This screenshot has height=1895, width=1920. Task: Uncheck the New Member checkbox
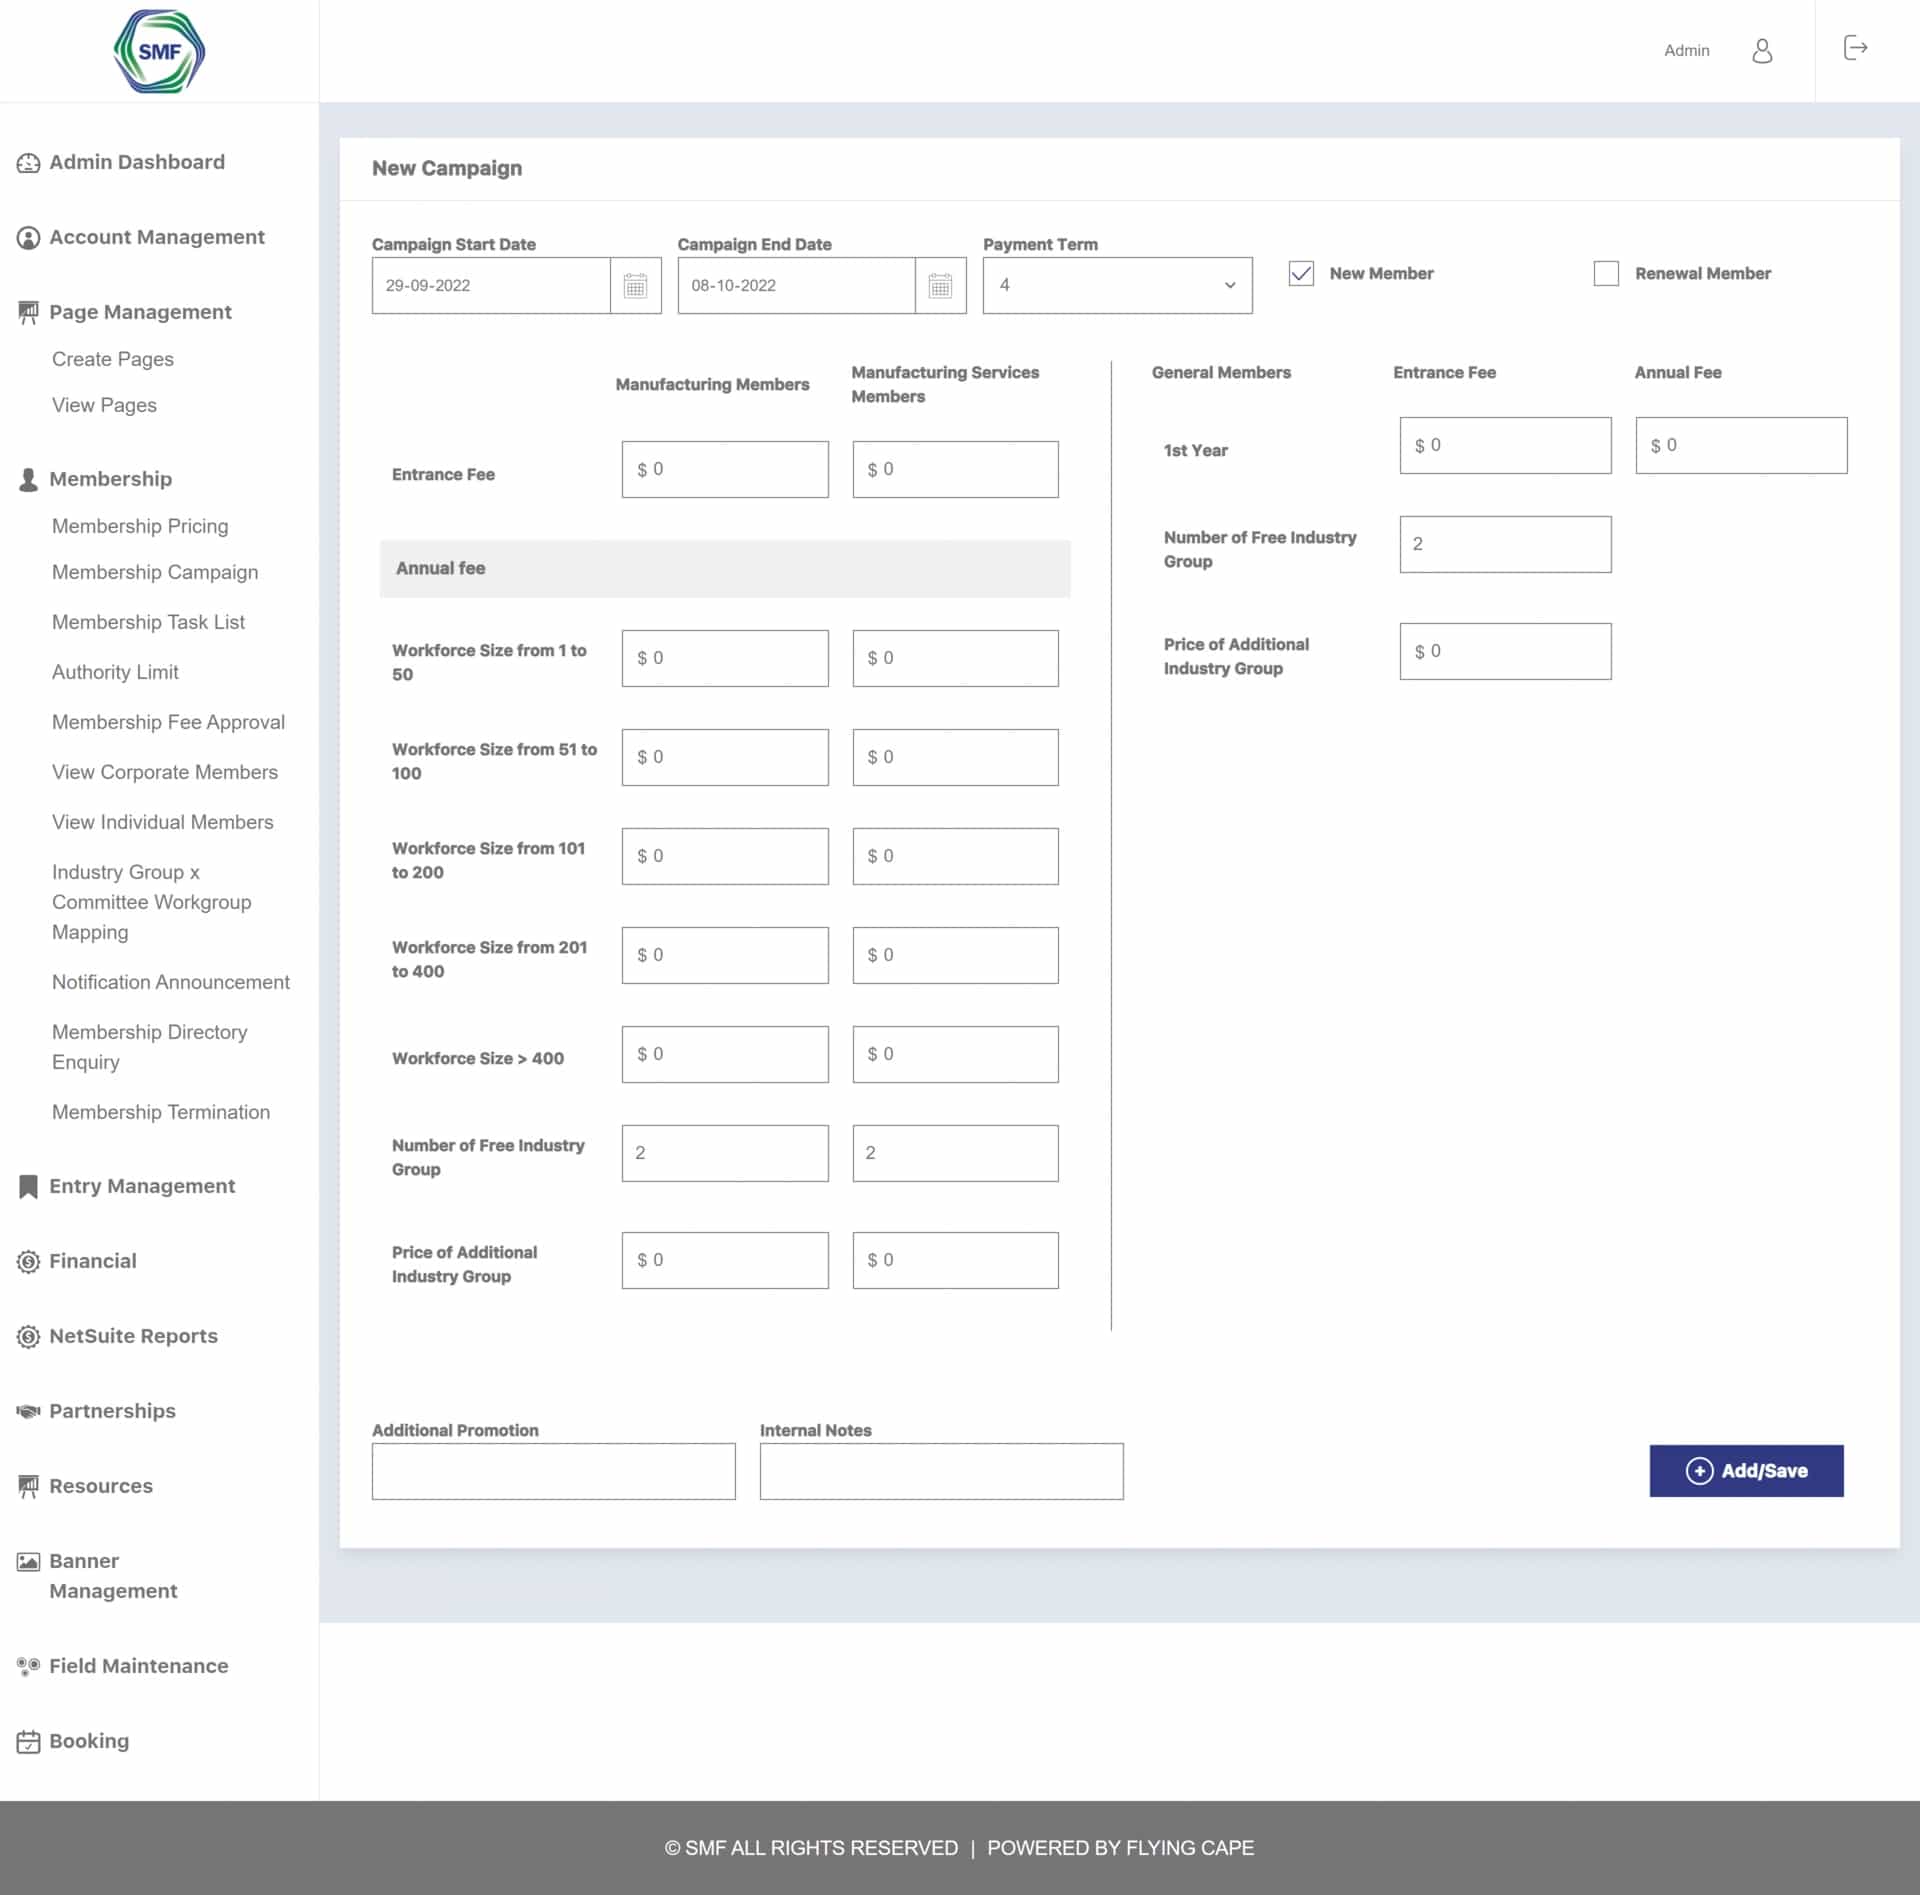[x=1301, y=273]
